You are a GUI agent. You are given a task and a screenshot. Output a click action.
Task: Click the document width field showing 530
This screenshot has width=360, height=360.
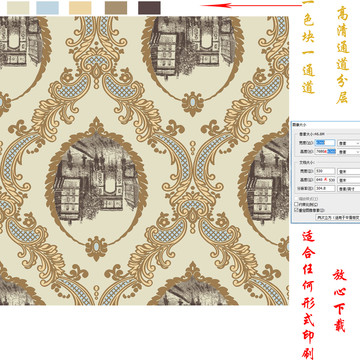(x=325, y=171)
